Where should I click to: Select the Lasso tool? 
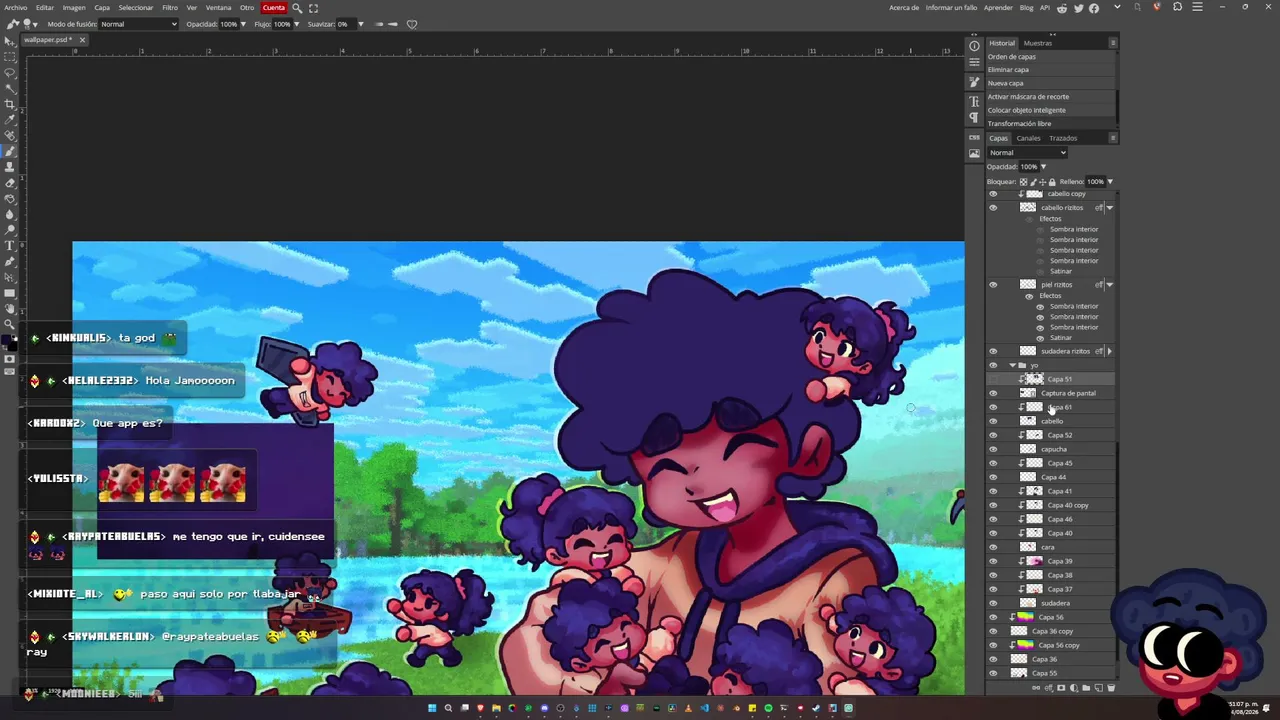10,73
